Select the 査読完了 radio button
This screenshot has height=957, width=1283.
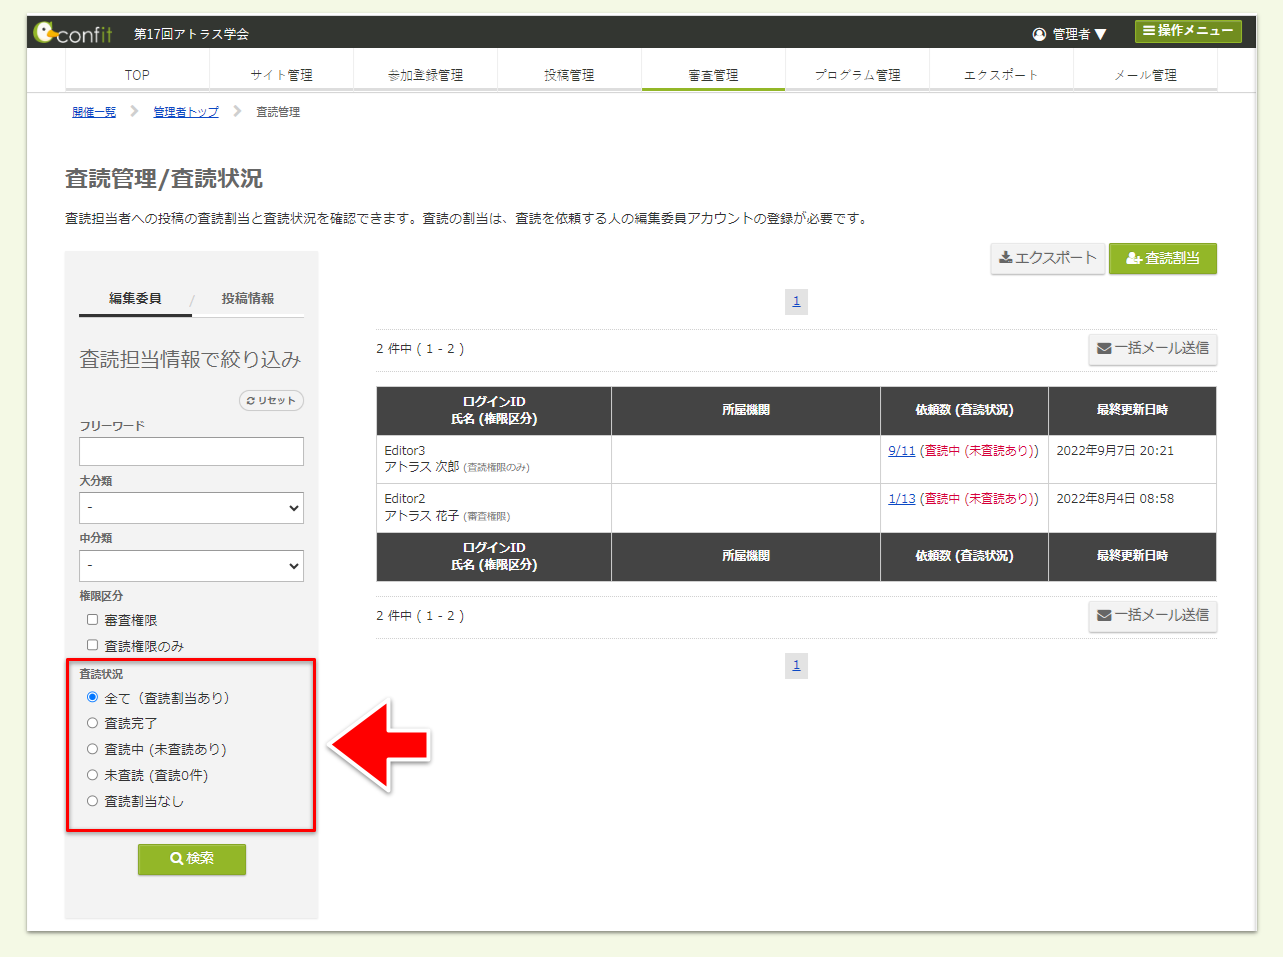tap(92, 723)
